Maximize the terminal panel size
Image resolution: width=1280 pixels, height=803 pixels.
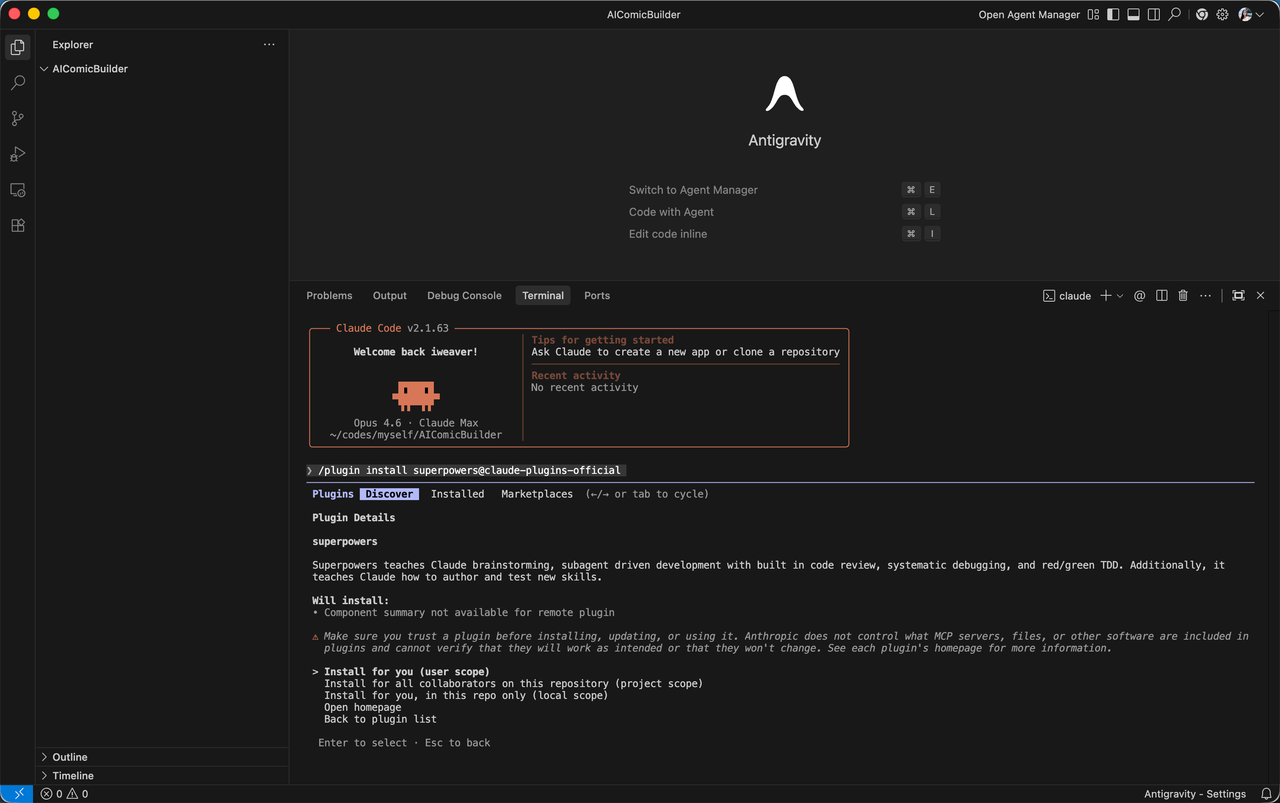[x=1238, y=296]
